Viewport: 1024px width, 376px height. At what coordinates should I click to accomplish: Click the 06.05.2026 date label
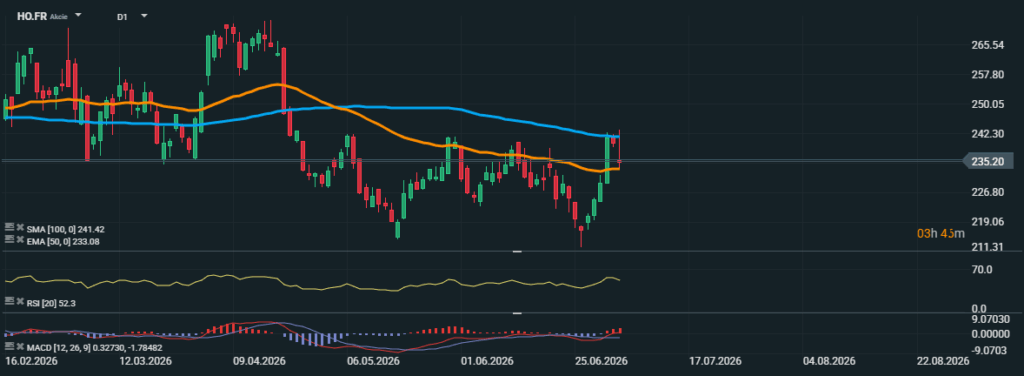pyautogui.click(x=373, y=362)
